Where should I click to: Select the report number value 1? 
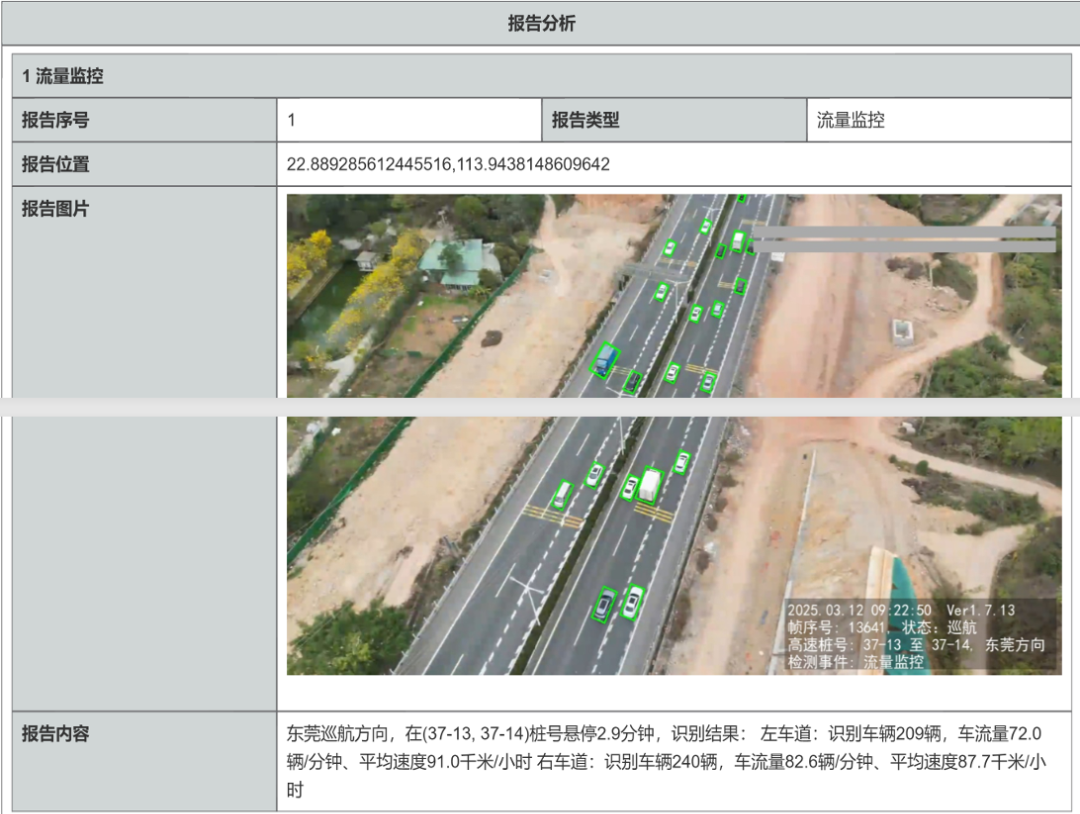[x=292, y=120]
